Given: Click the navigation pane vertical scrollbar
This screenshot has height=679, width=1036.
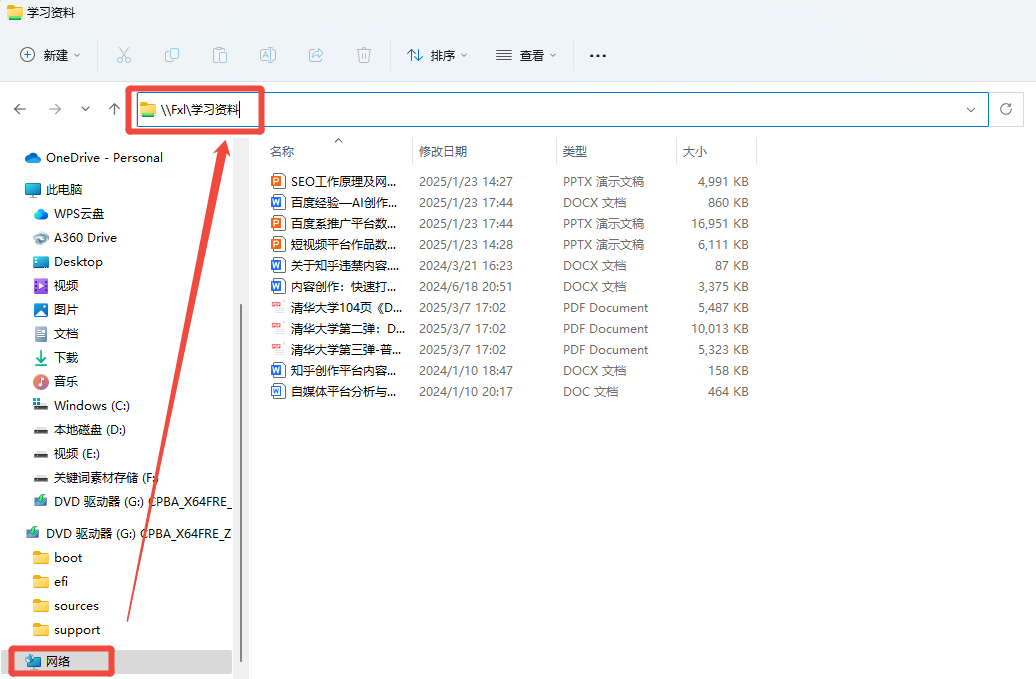Looking at the screenshot, I should point(241,482).
